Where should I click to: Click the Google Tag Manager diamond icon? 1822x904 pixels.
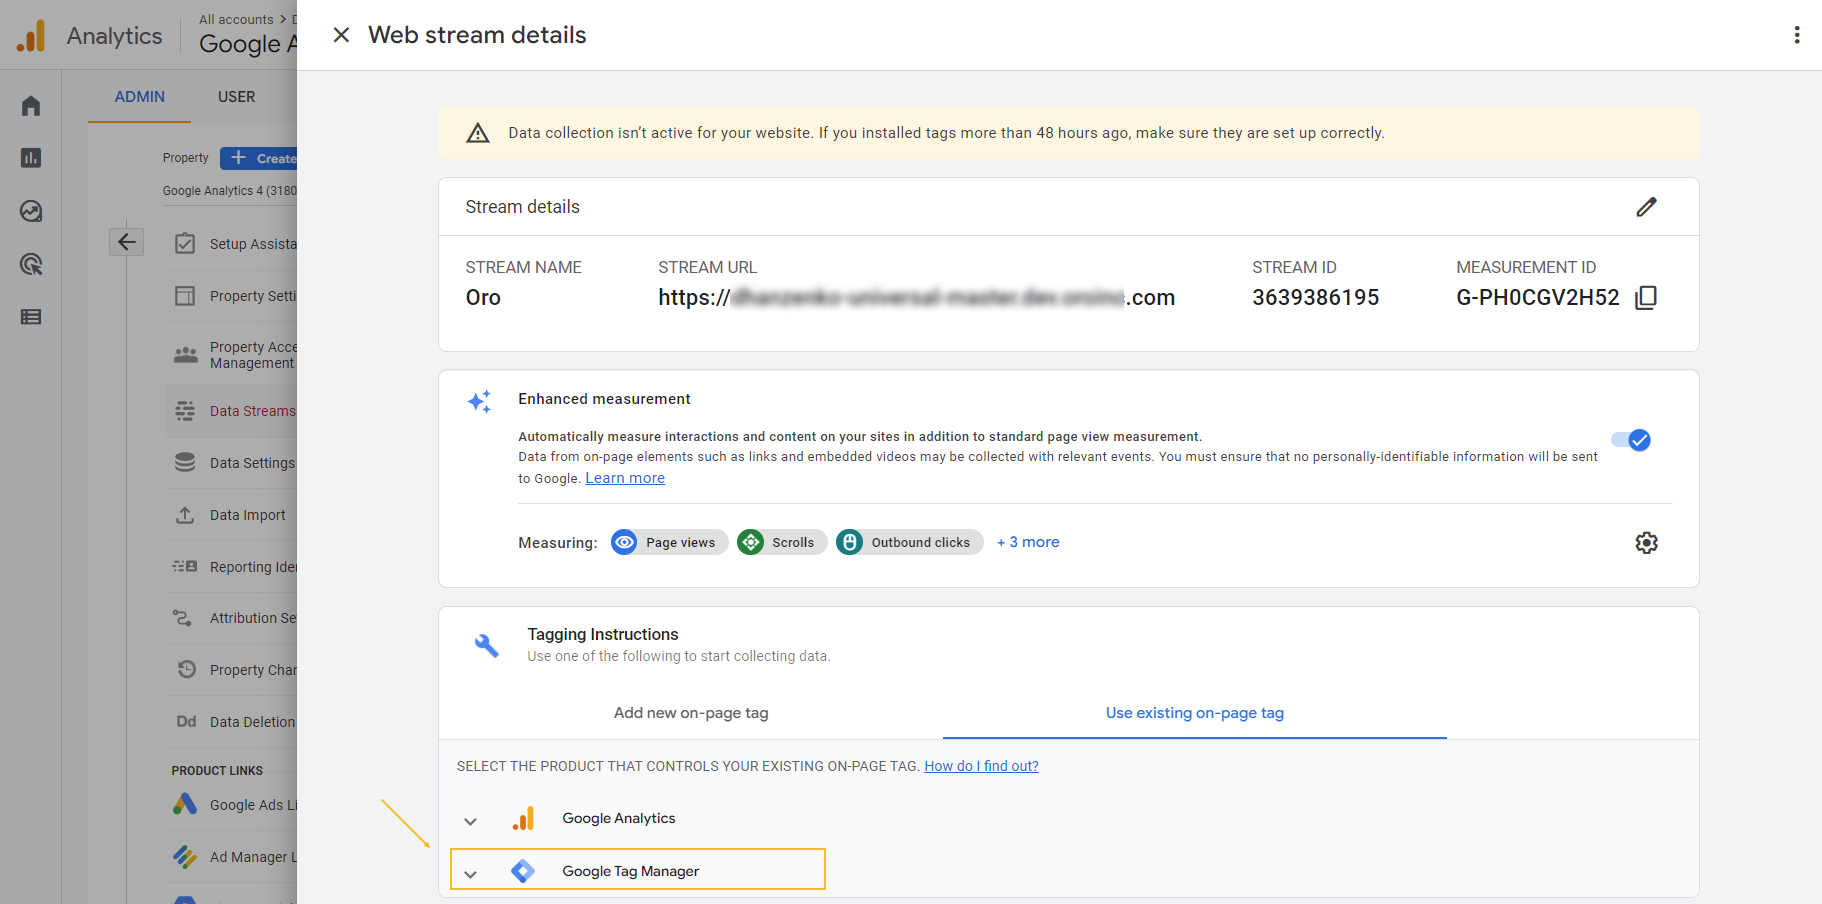(523, 871)
